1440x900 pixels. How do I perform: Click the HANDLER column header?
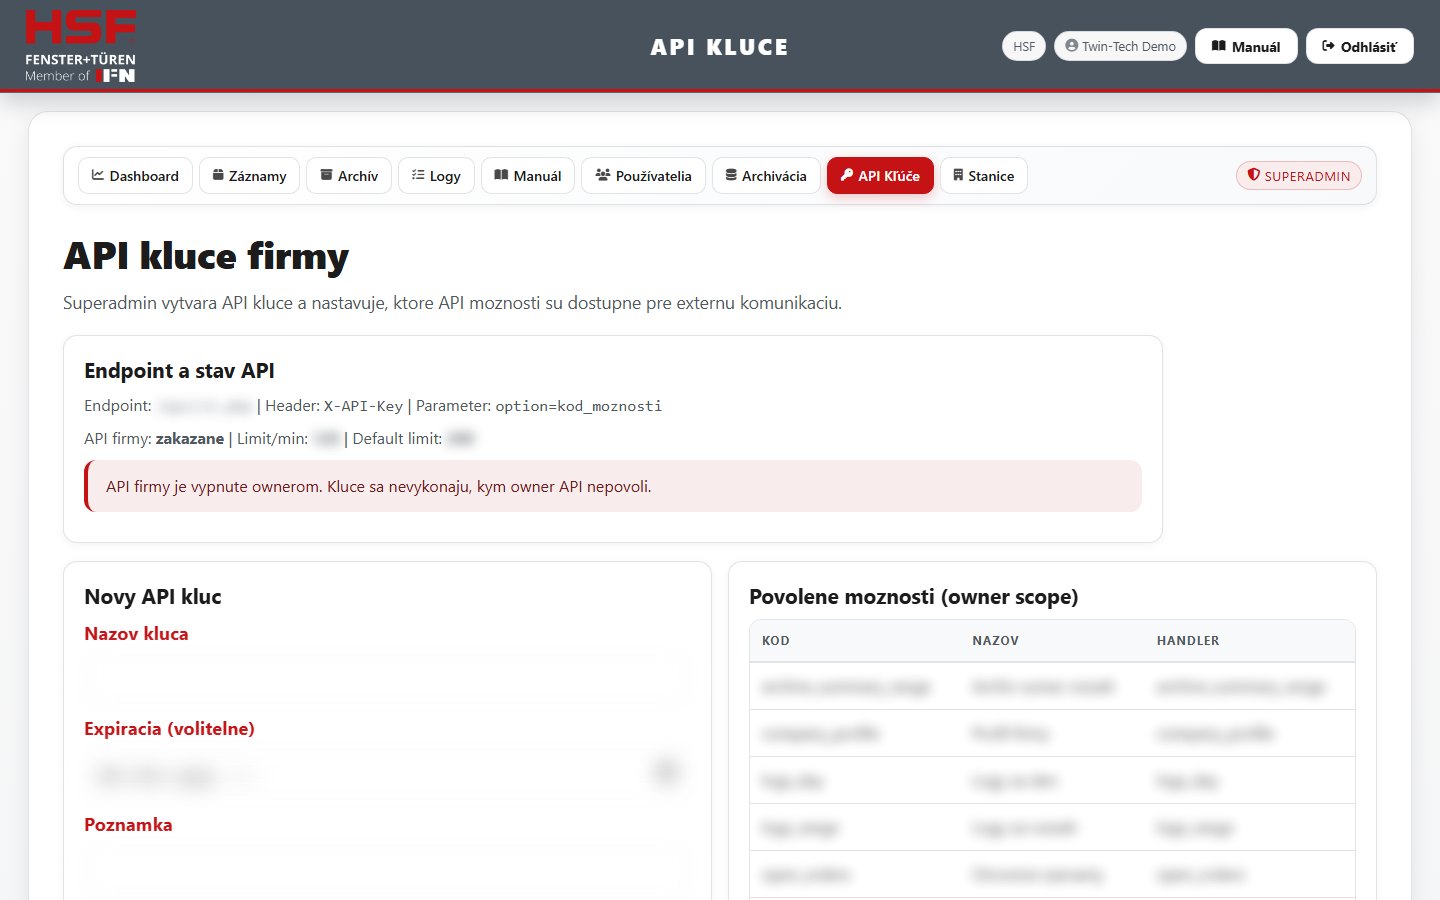(1188, 641)
